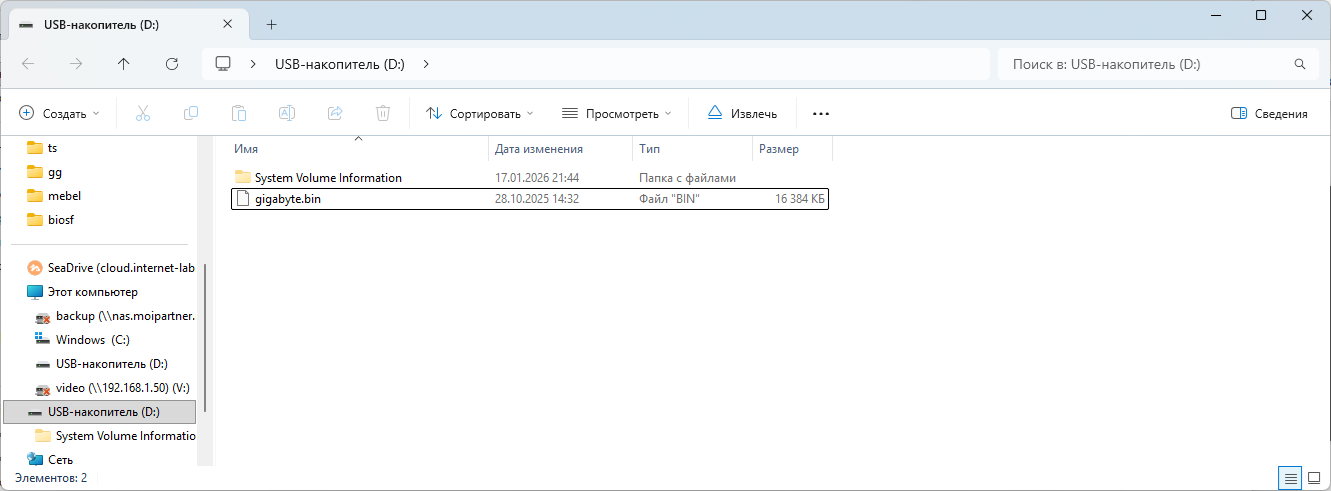Toggle the Сведения details pane

click(1269, 114)
